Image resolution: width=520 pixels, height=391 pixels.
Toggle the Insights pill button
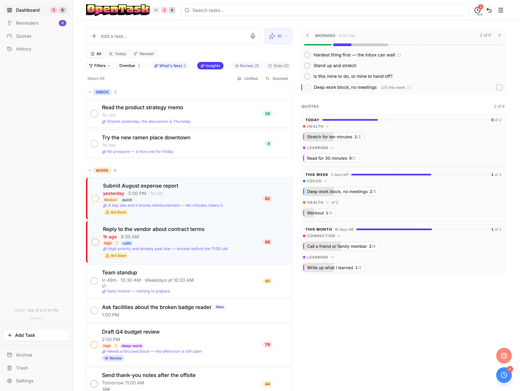[x=210, y=66]
